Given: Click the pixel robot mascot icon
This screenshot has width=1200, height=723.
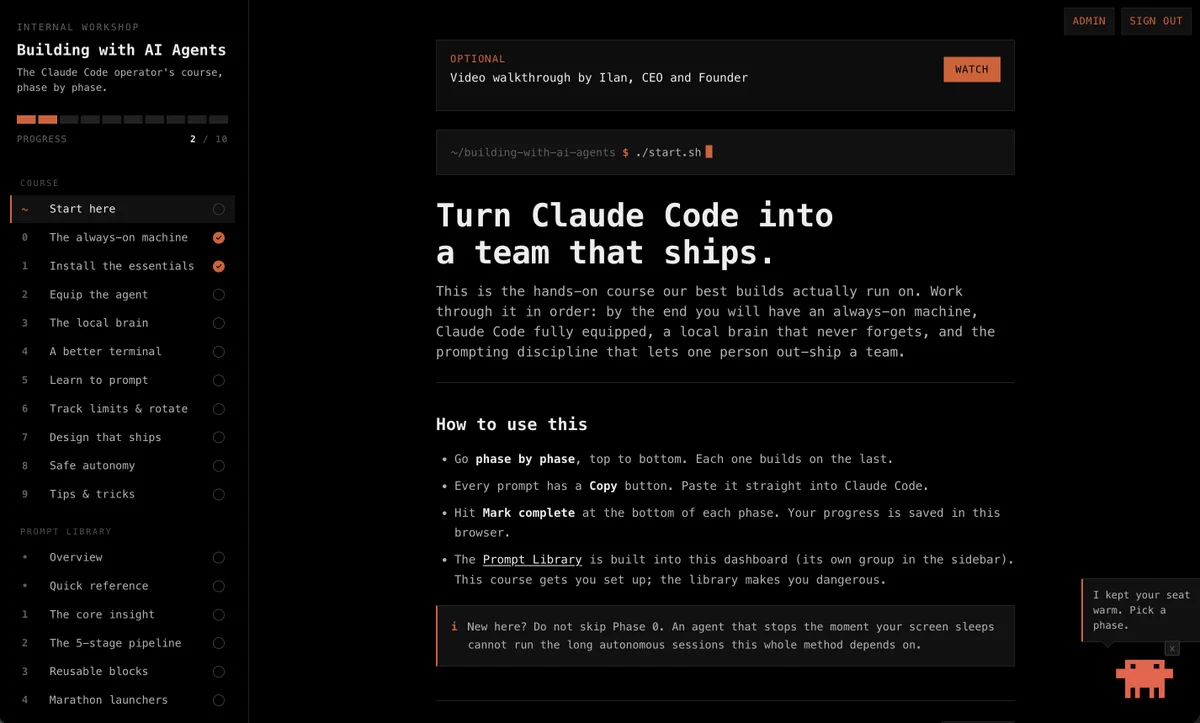Looking at the screenshot, I should click(x=1144, y=679).
